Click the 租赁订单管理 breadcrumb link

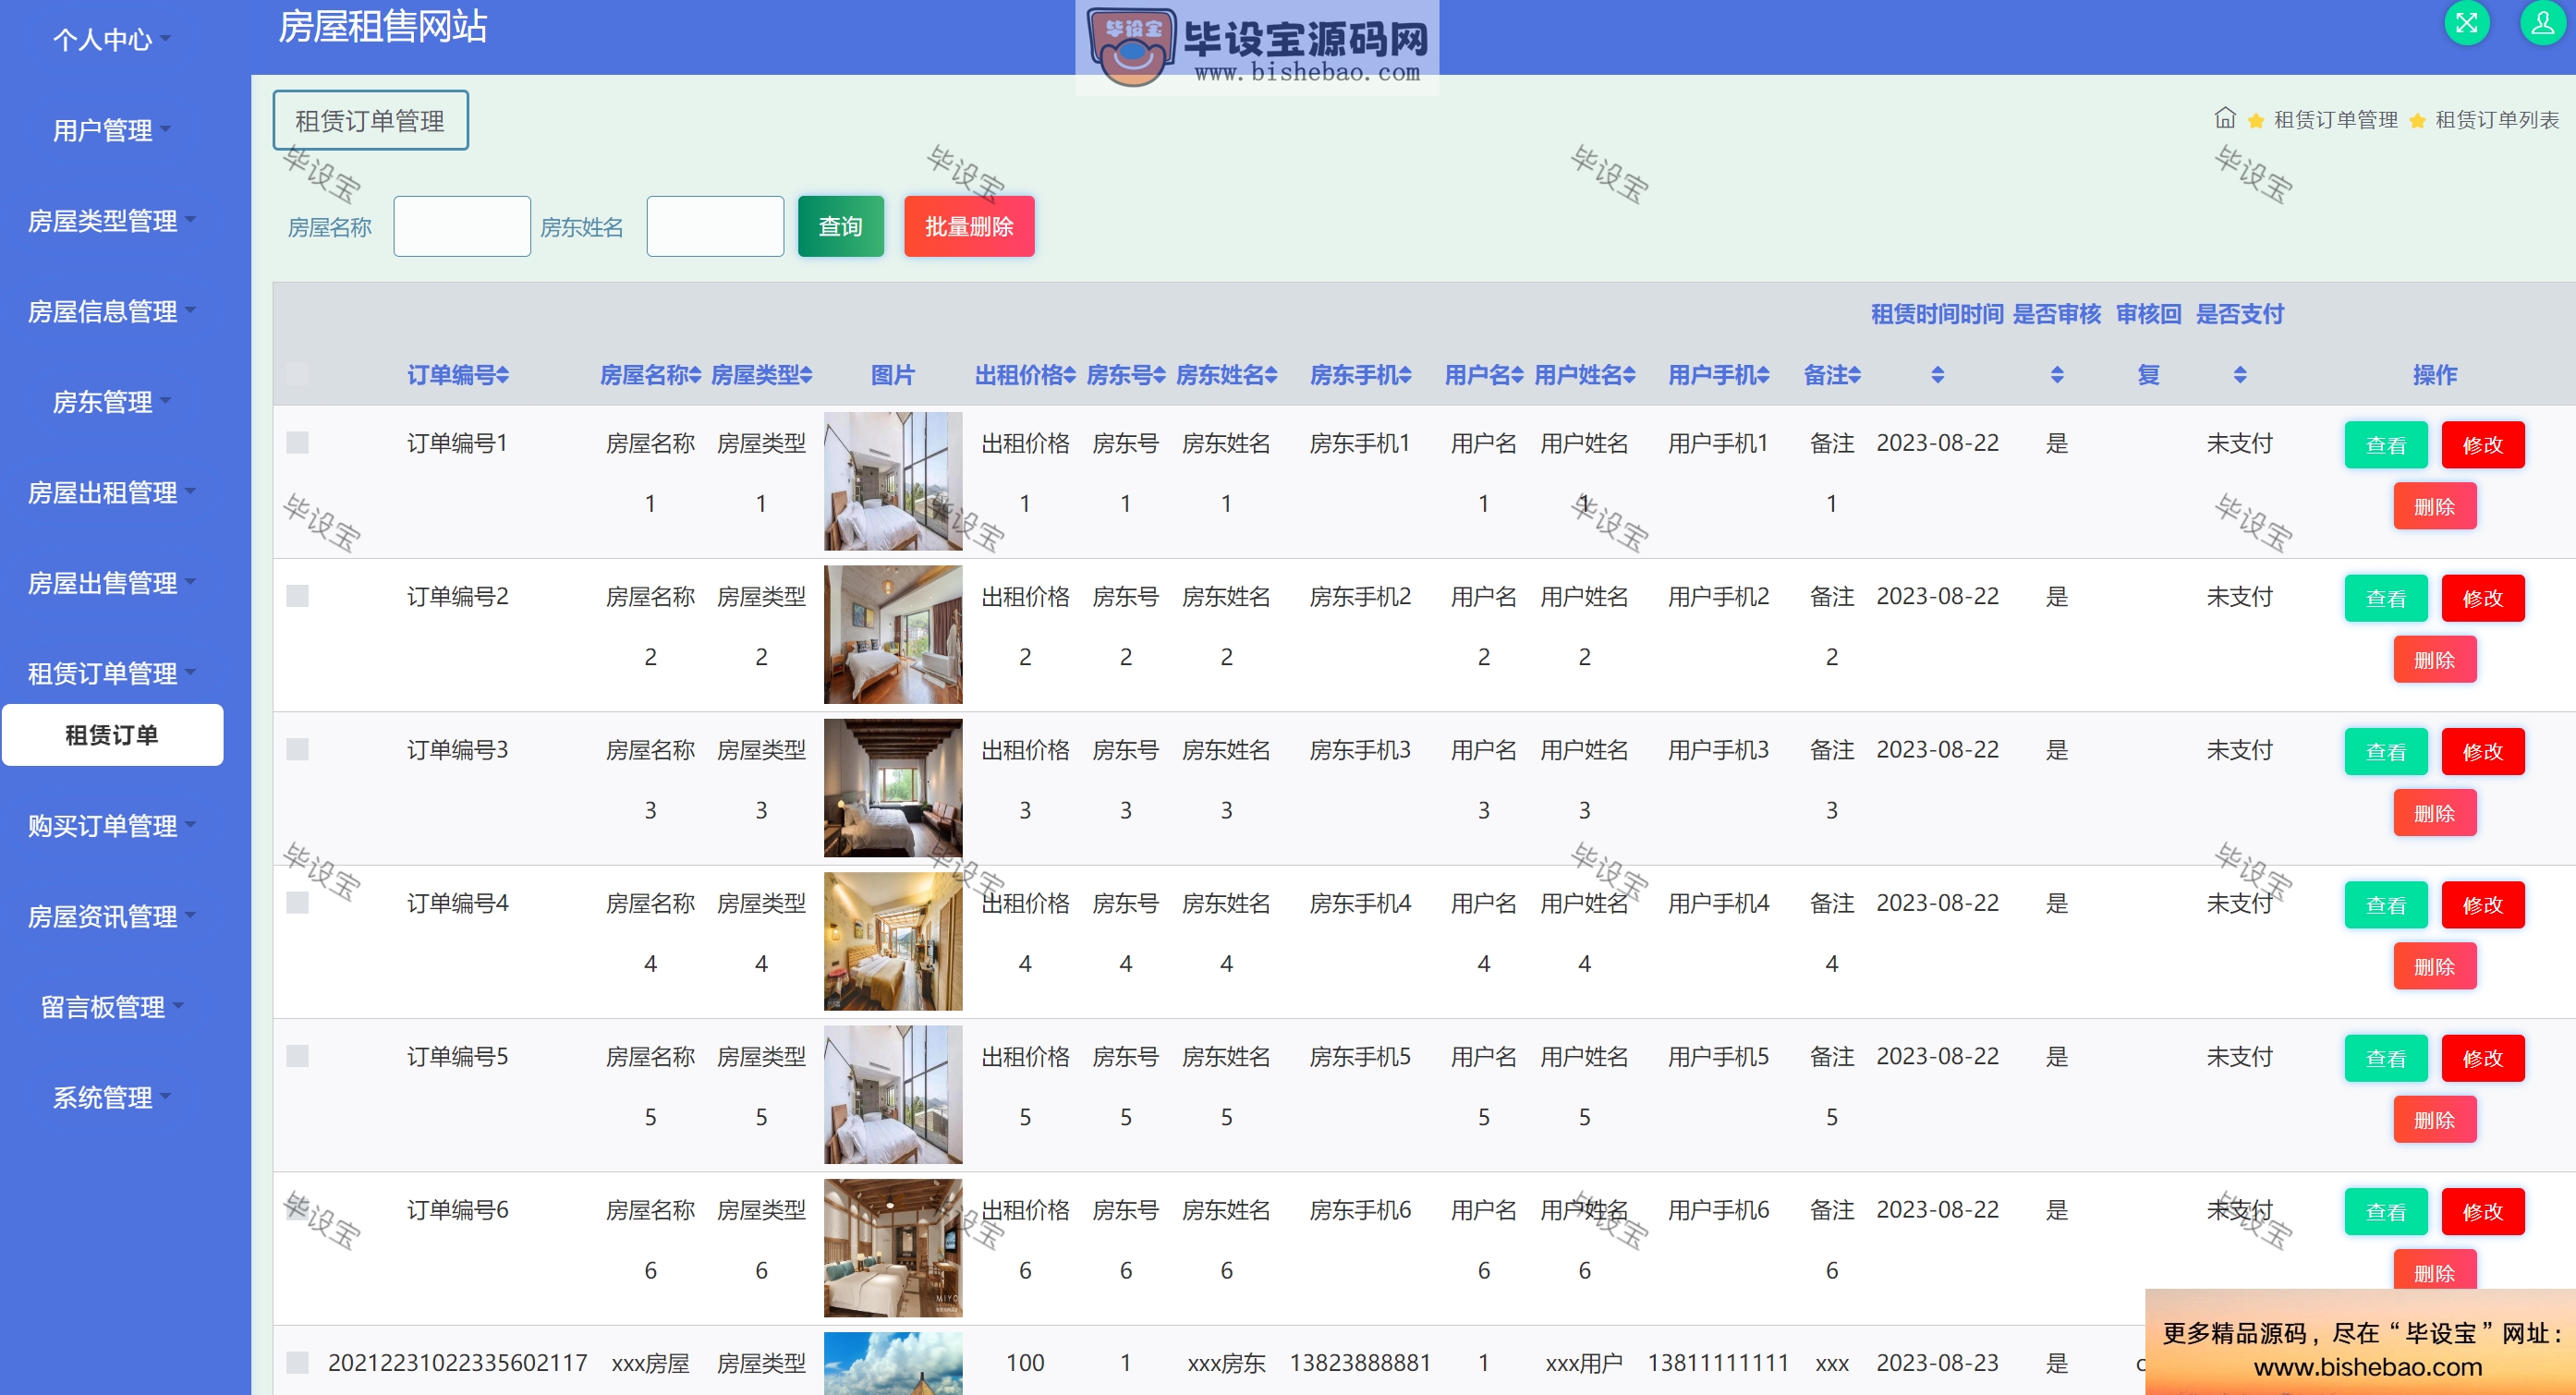click(2335, 120)
